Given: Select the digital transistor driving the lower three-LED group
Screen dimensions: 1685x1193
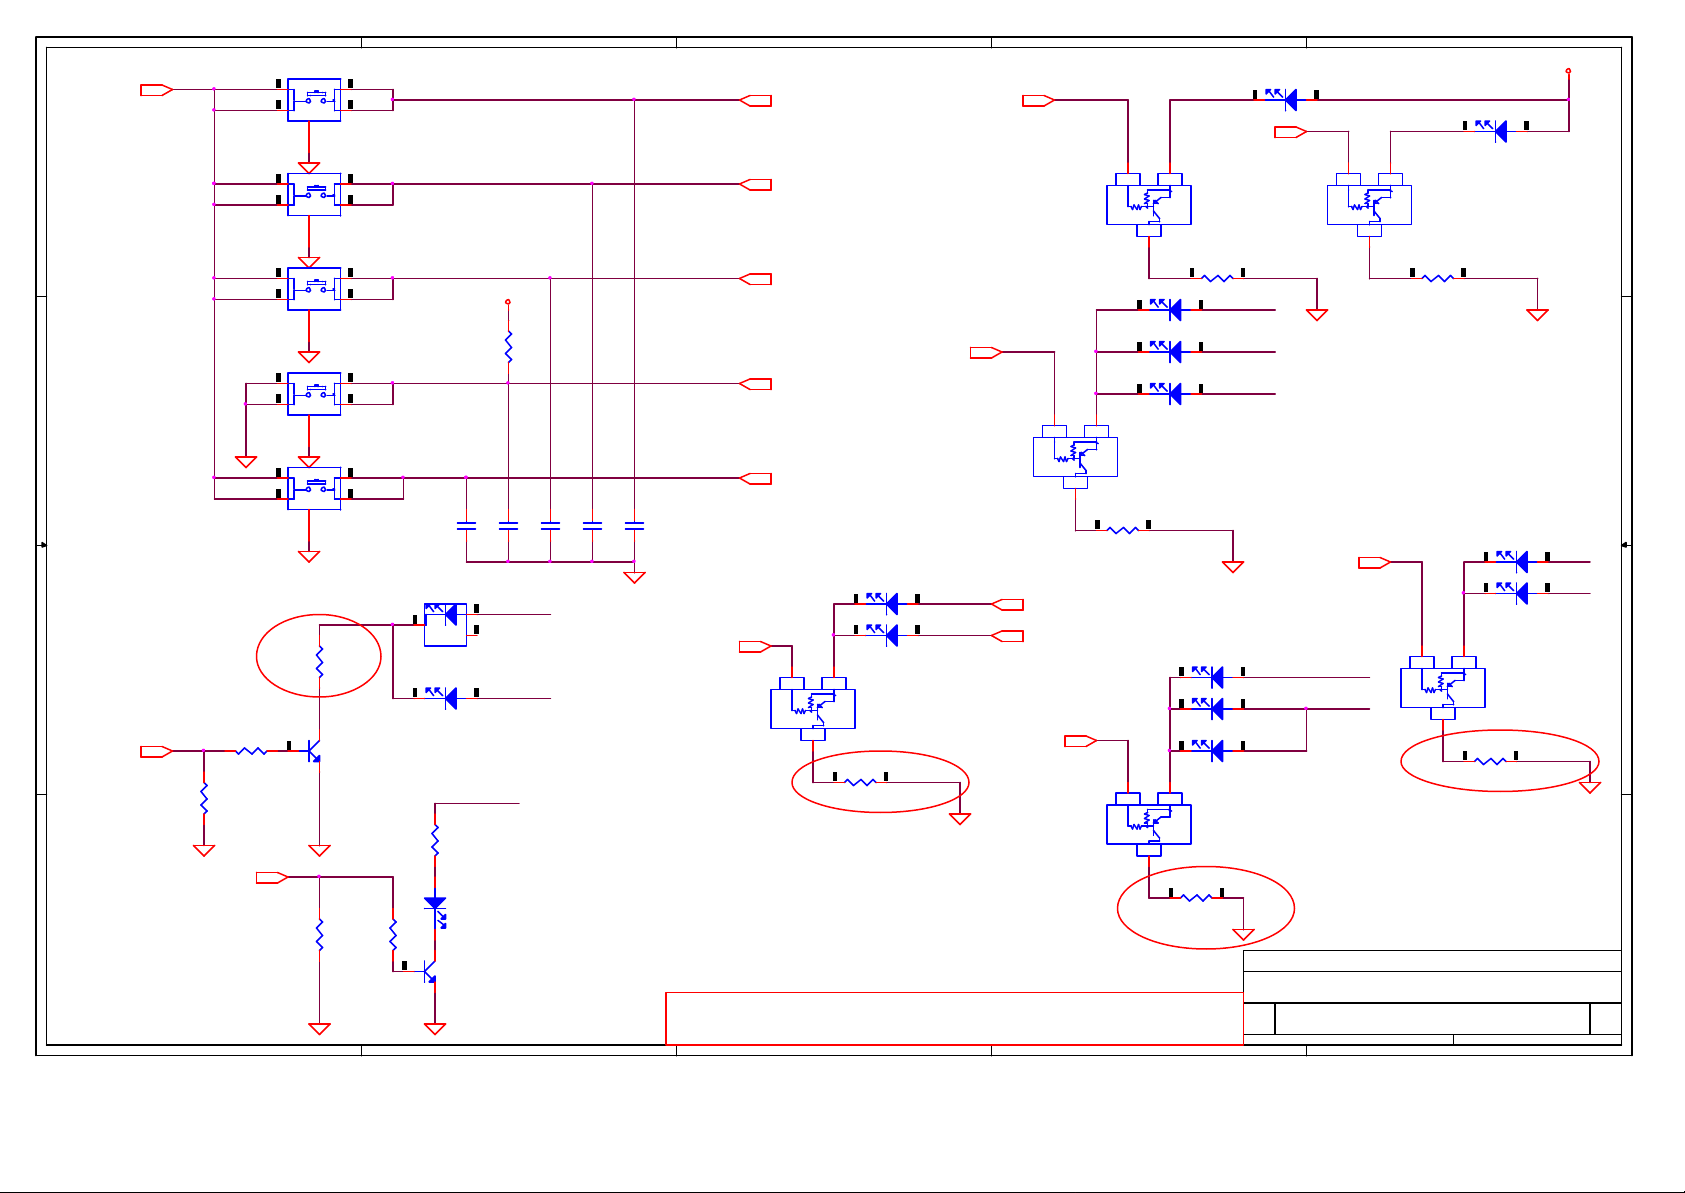Looking at the screenshot, I should click(1149, 824).
